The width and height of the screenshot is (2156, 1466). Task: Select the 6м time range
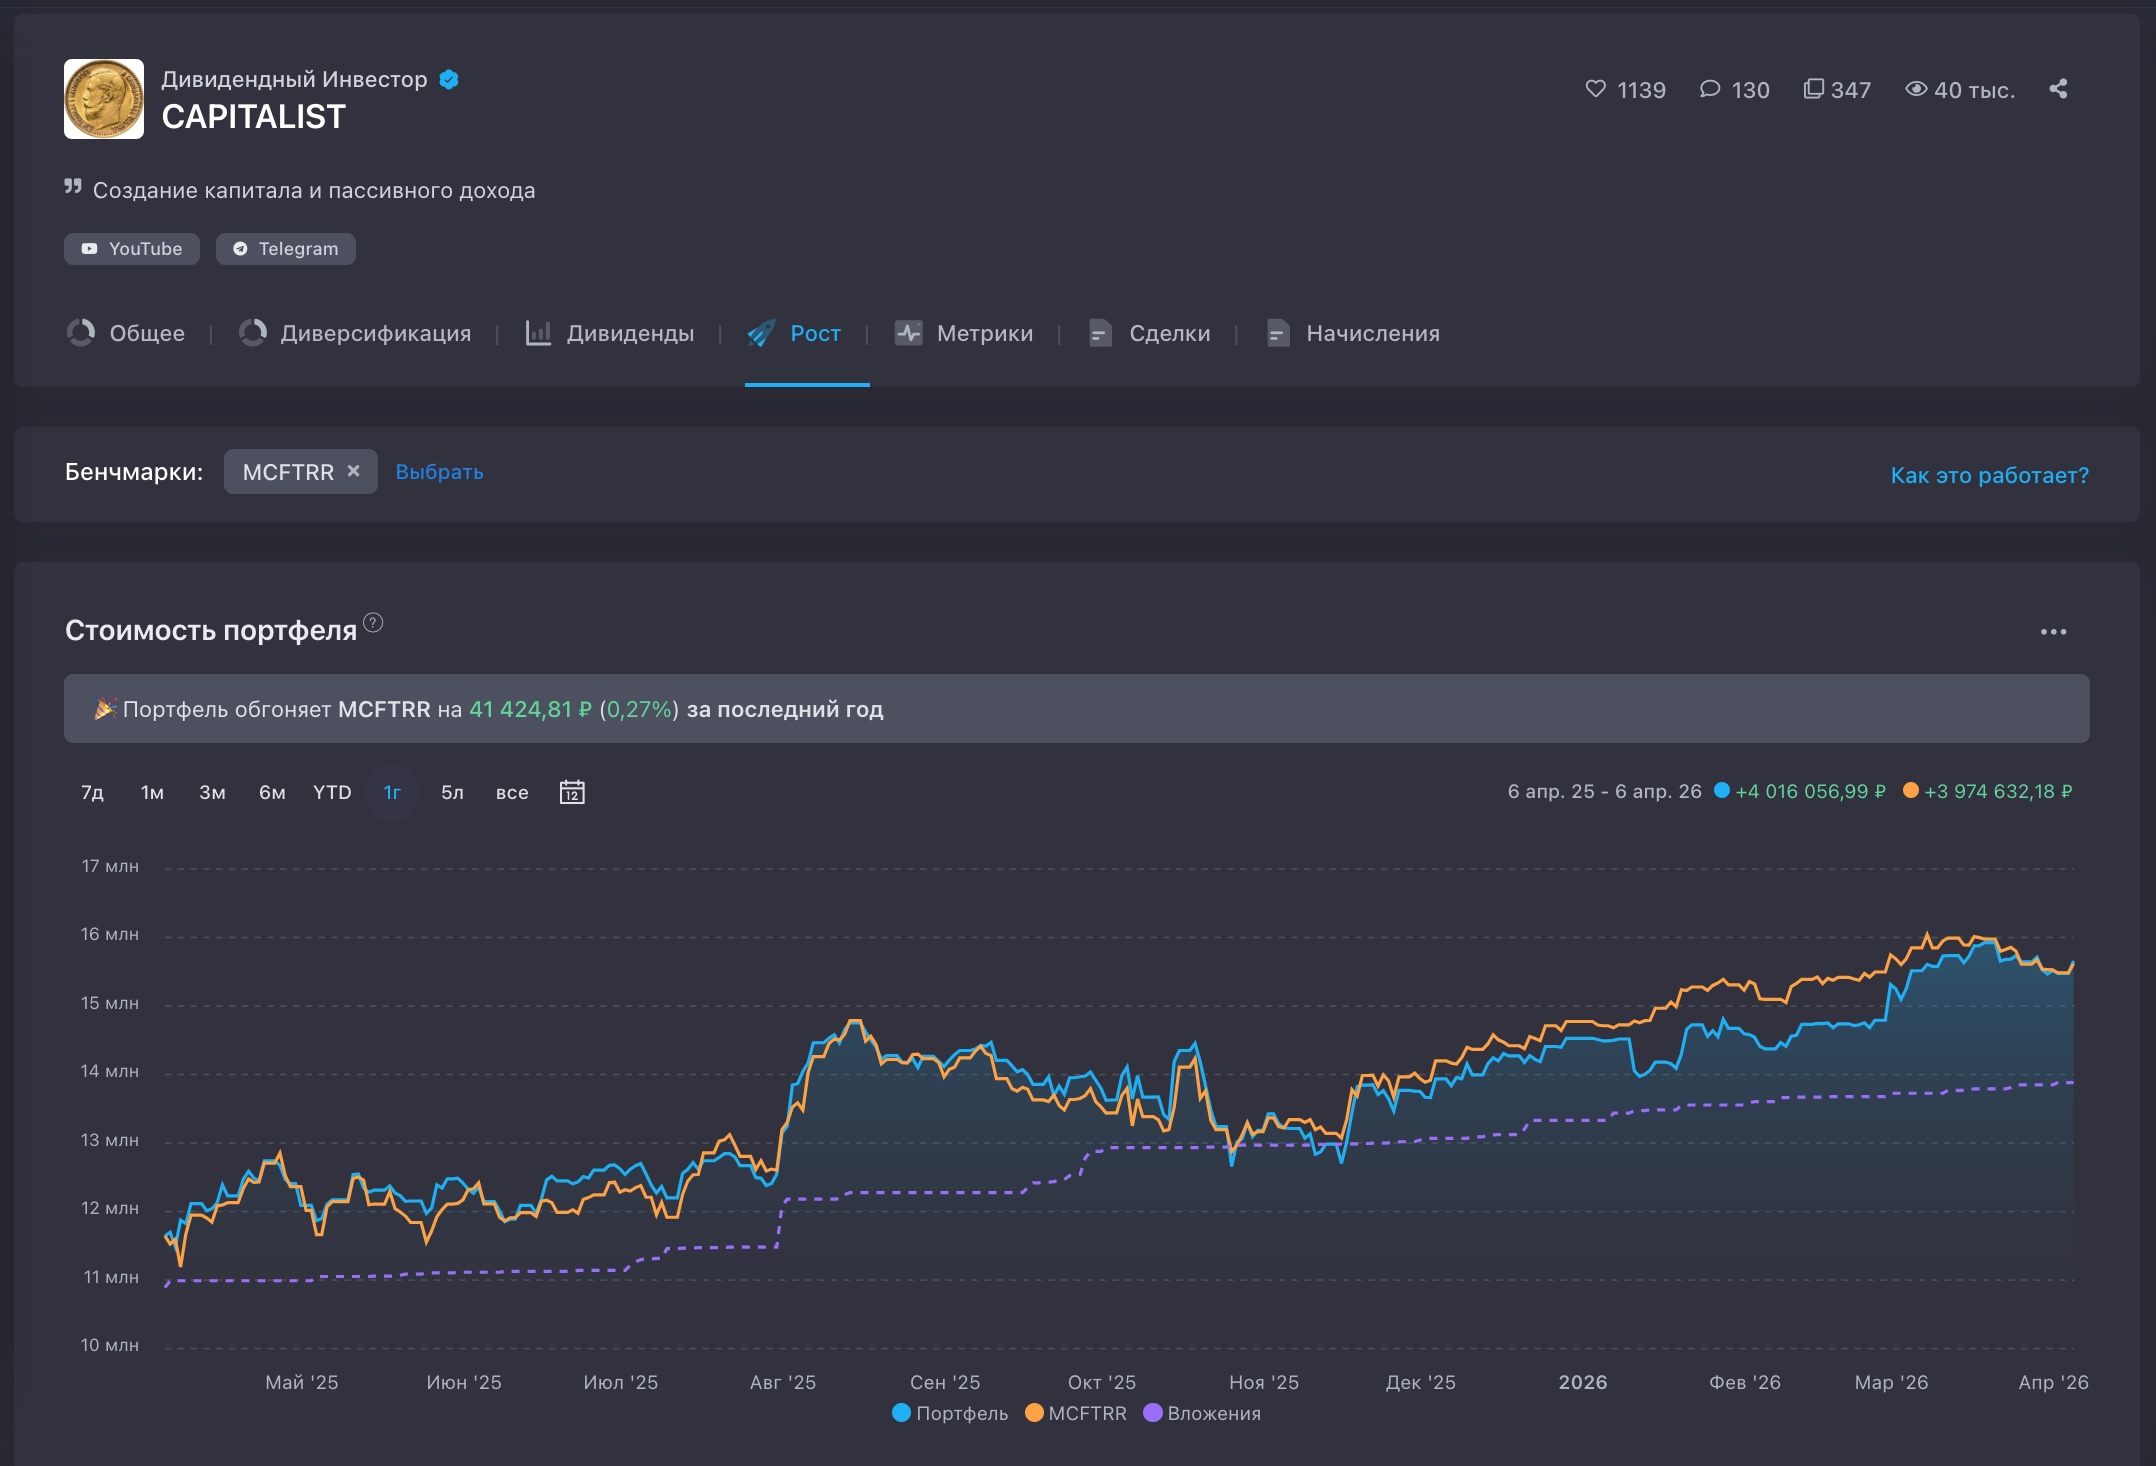click(272, 793)
